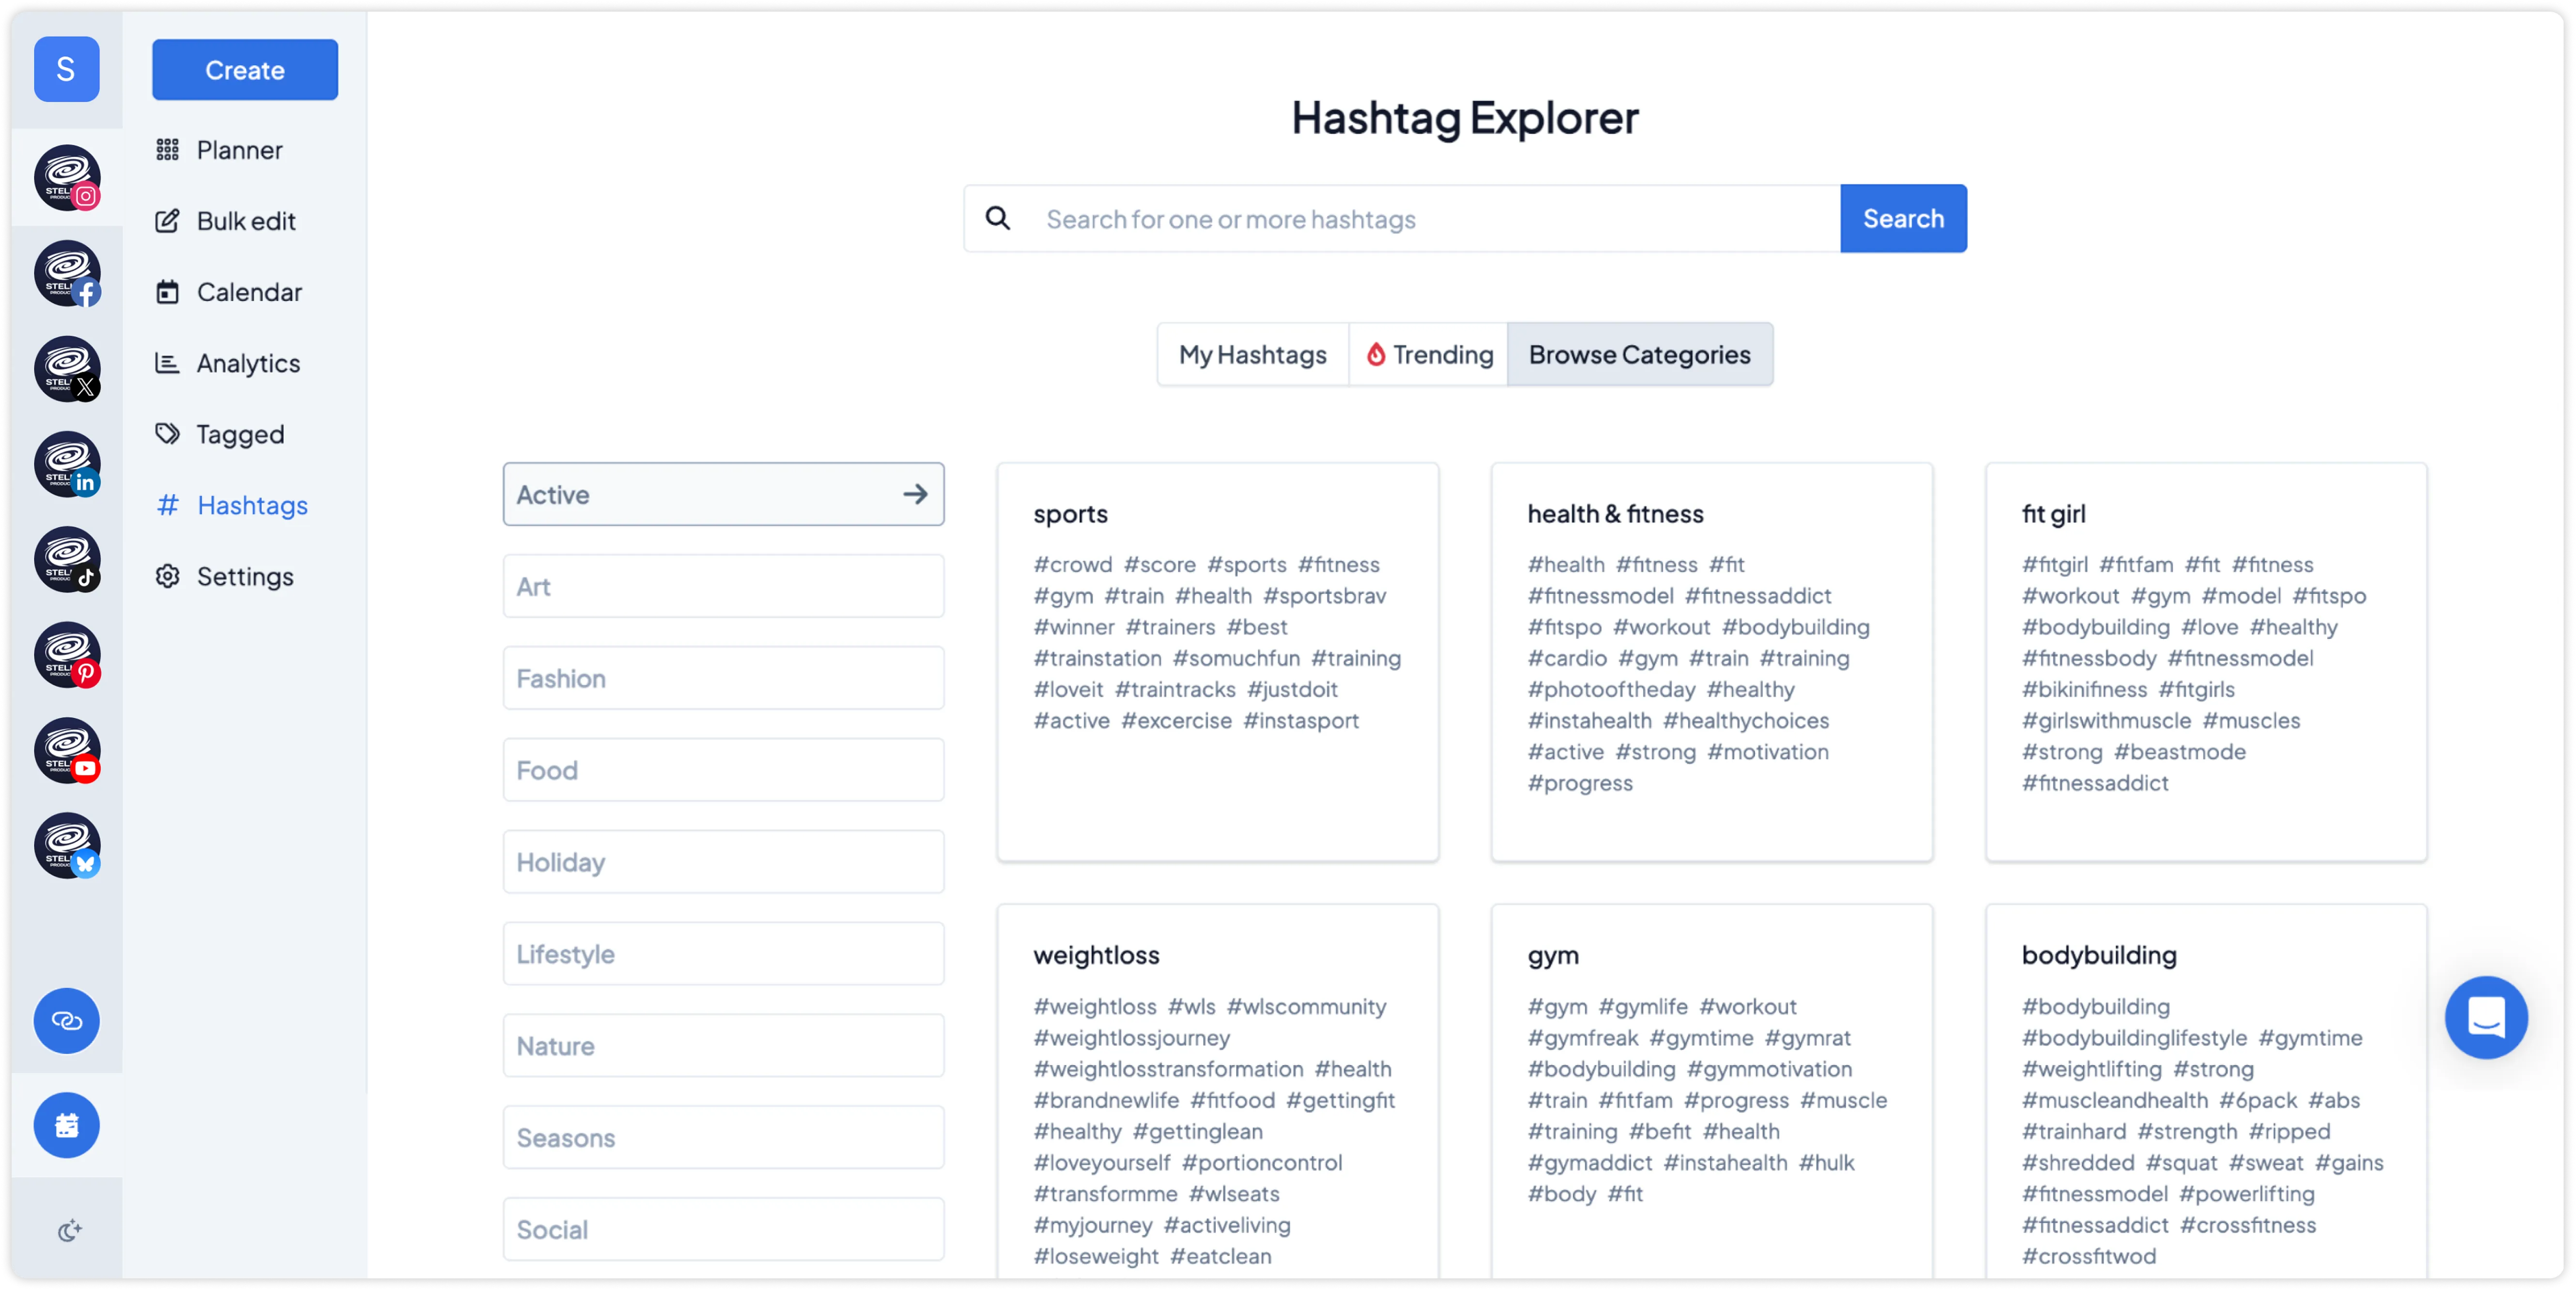Open the fit girl hashtag card
The width and height of the screenshot is (2576, 1290).
(x=2206, y=661)
